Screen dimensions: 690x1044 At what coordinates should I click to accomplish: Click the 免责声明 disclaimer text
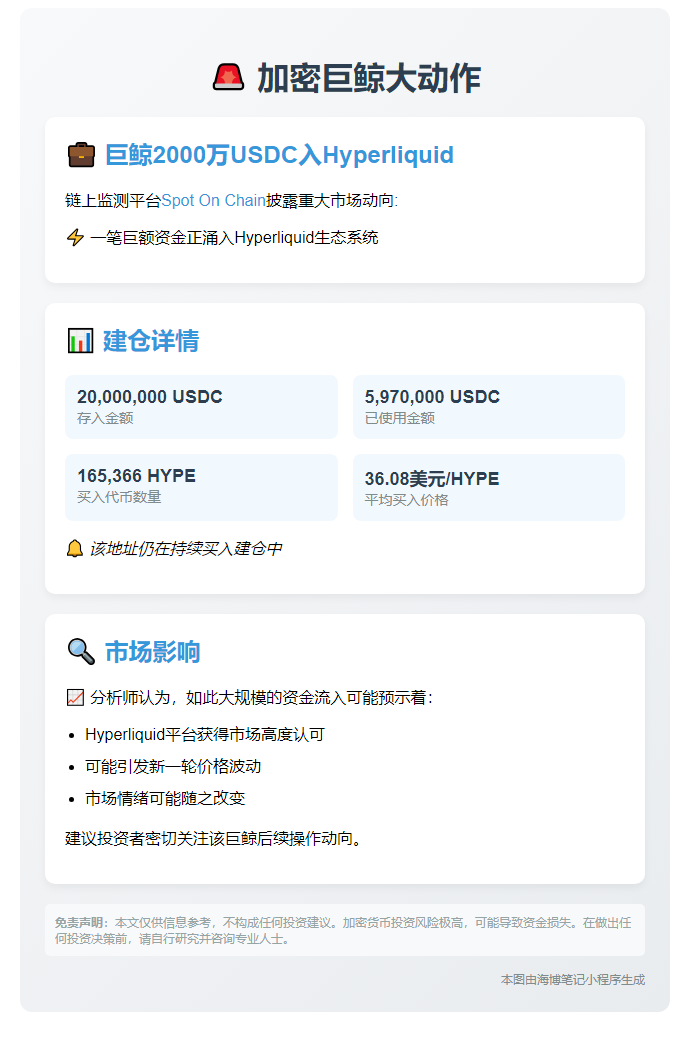(343, 931)
